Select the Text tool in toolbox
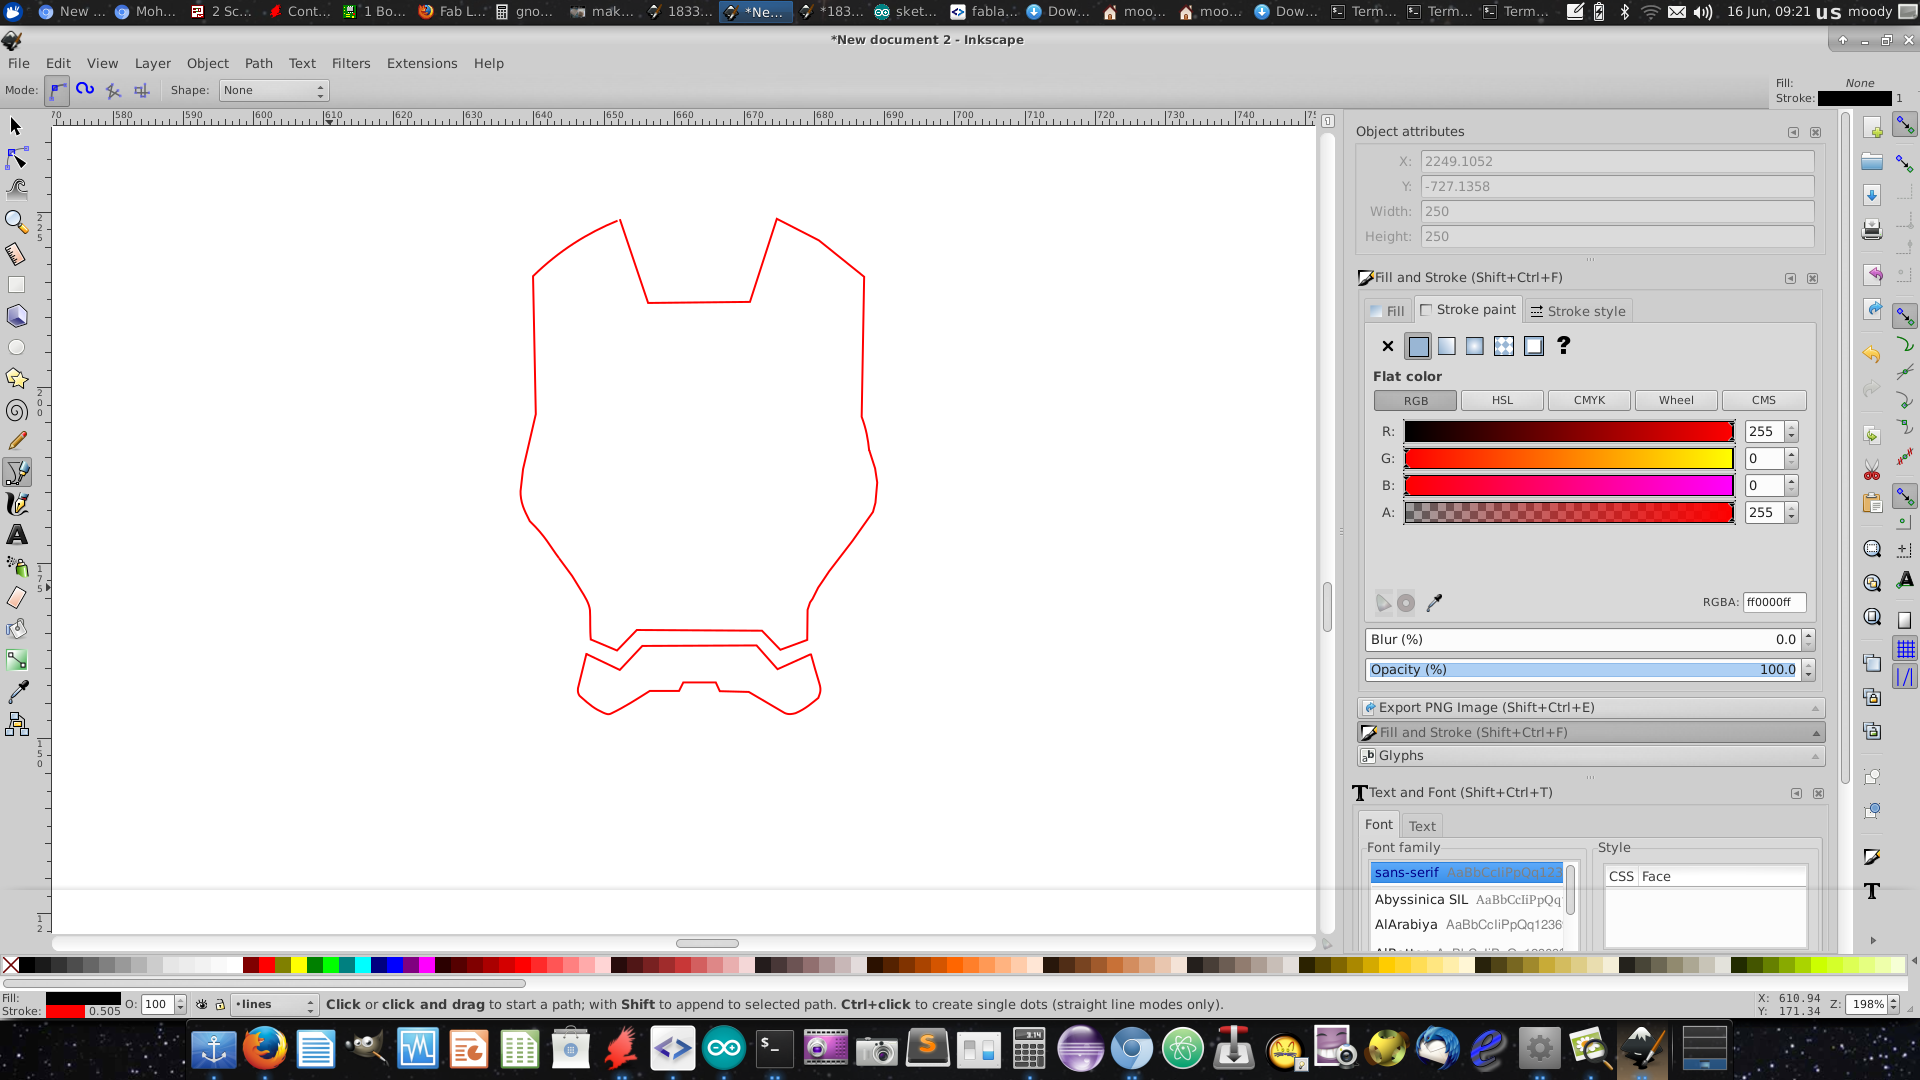This screenshot has width=1920, height=1080. 16,535
